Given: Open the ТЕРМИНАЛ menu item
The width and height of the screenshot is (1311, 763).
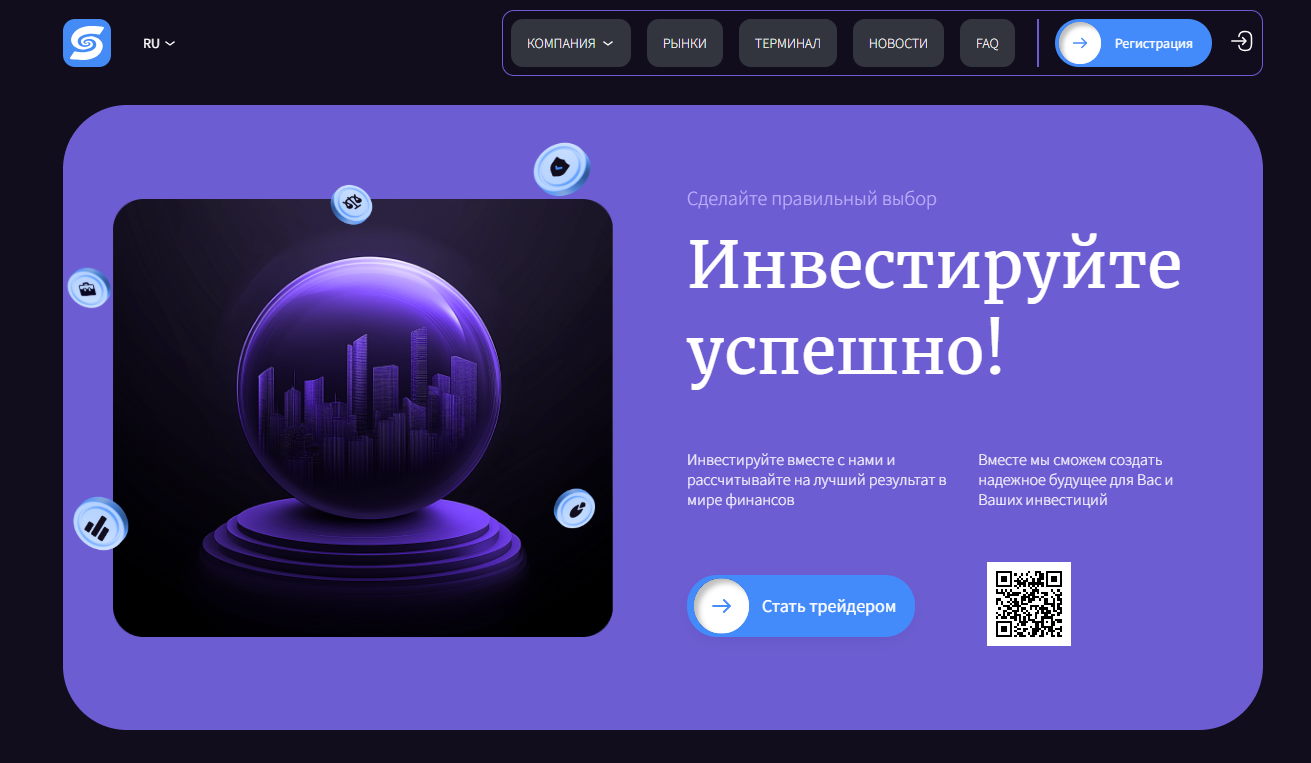Looking at the screenshot, I should 787,43.
